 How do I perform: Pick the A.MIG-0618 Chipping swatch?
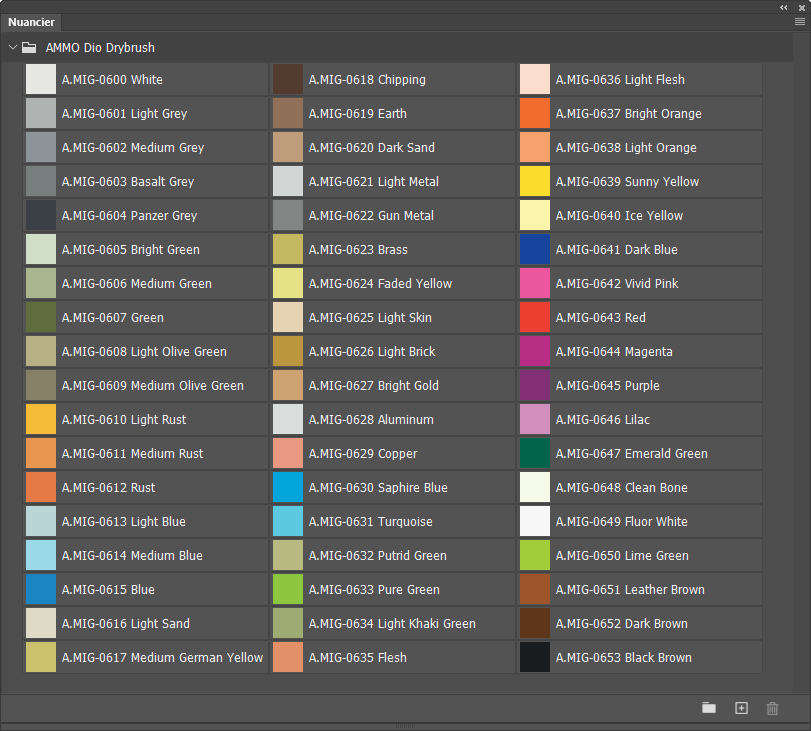[288, 79]
